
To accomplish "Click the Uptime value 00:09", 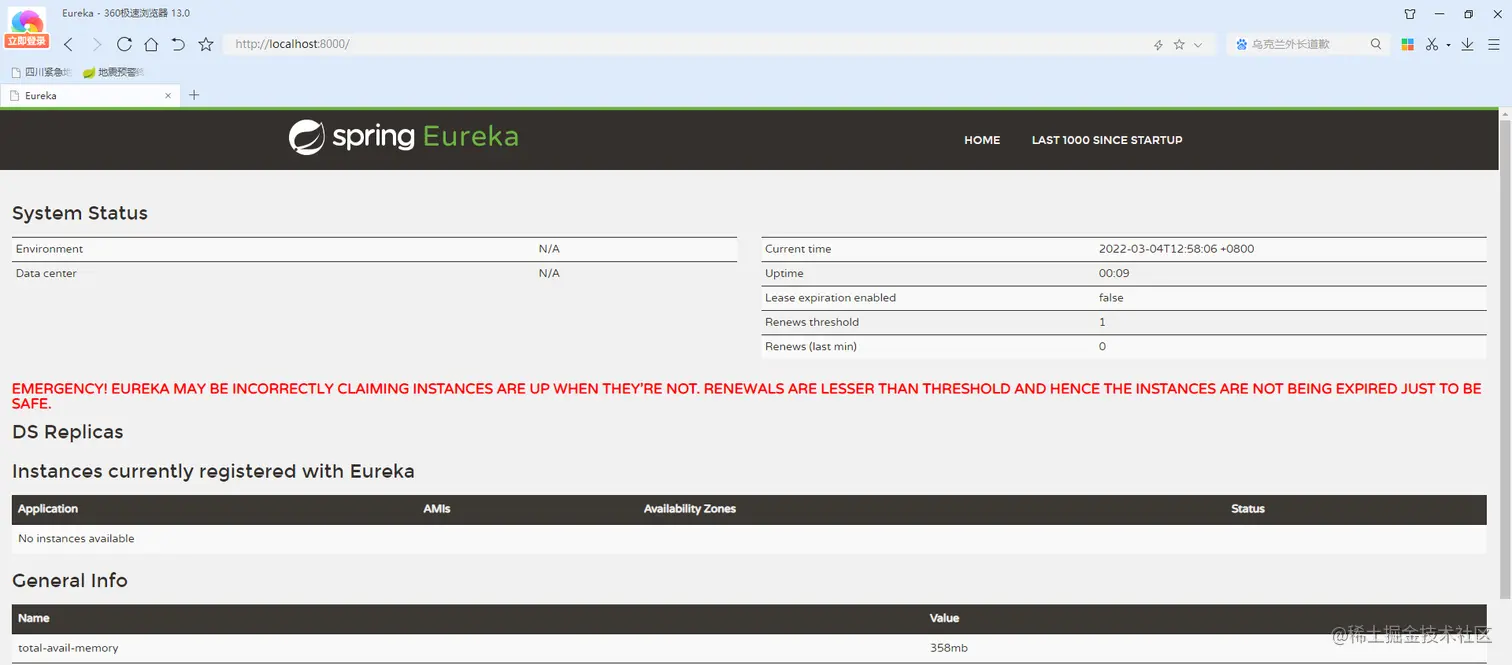I will 1114,273.
